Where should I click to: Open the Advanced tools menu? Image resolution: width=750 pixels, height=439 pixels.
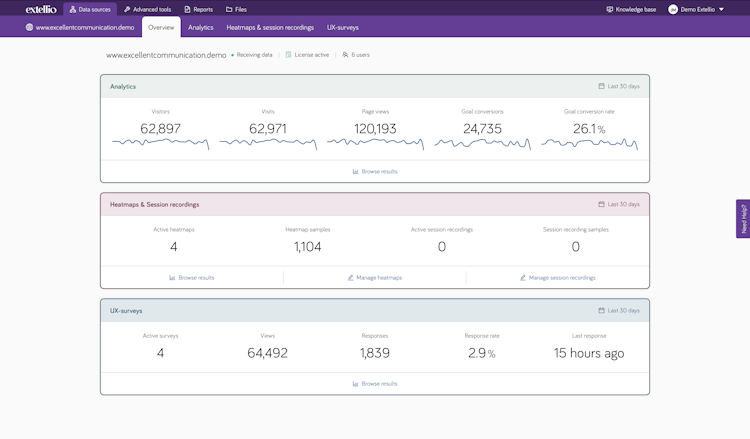(x=148, y=9)
